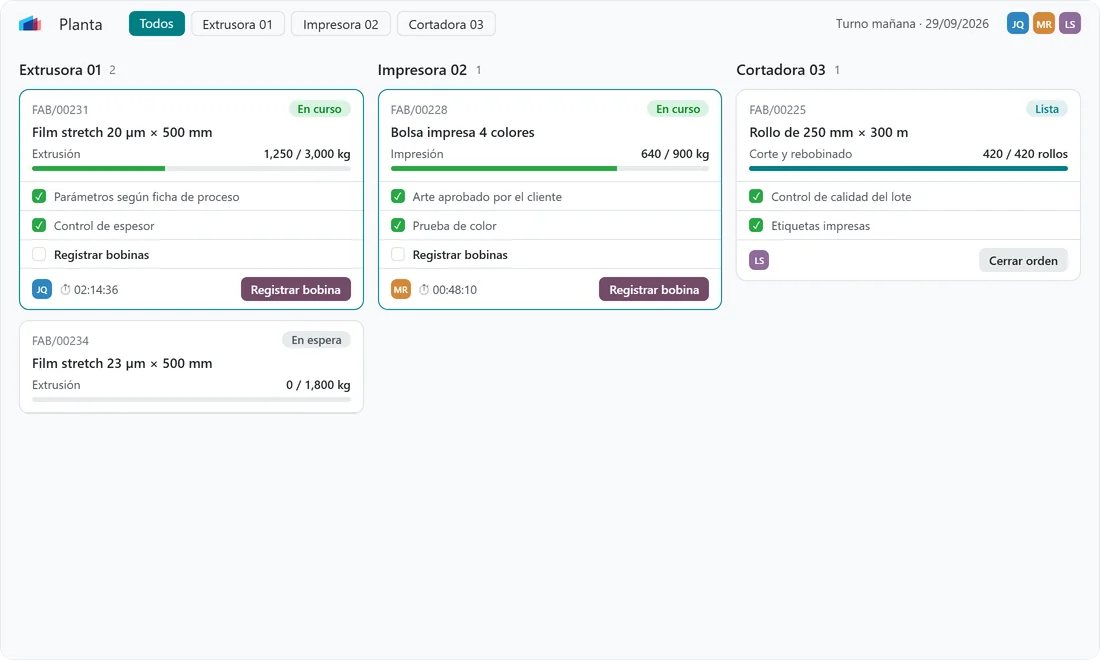This screenshot has width=1100, height=660.
Task: Click the En curso badge on FAB/00228
Action: coord(678,109)
